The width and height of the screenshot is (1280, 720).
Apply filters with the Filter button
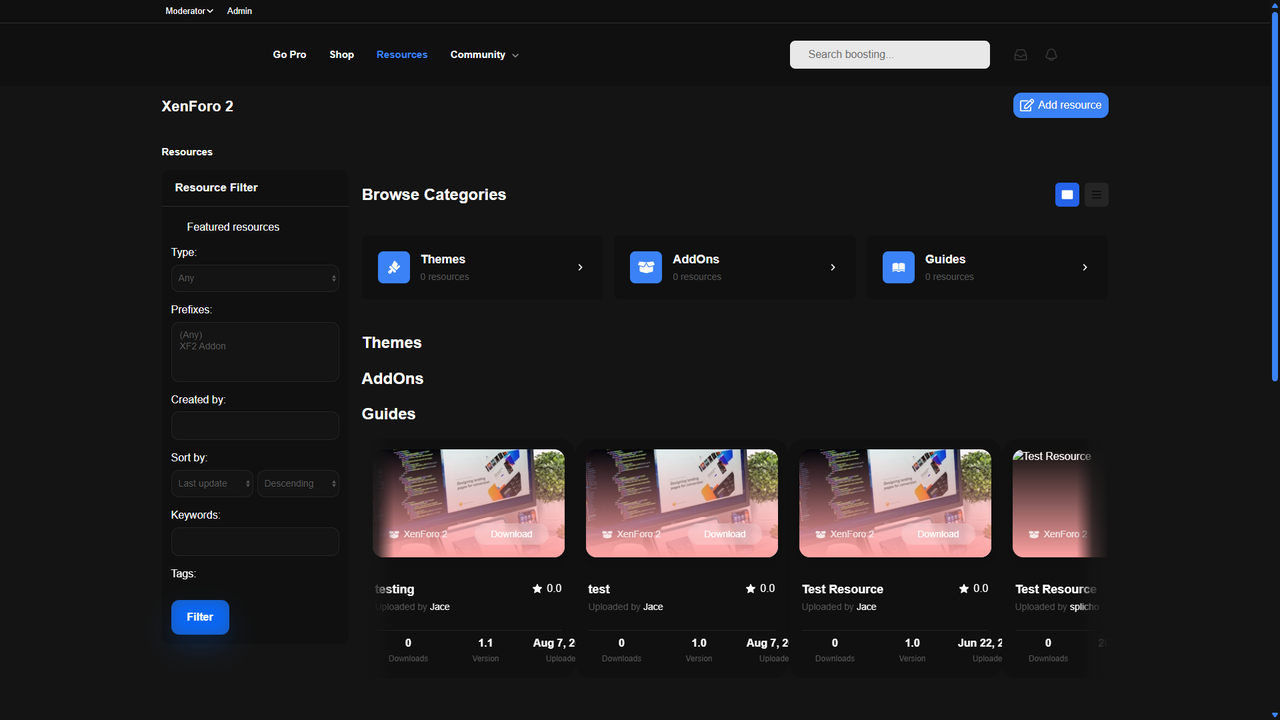pos(200,617)
